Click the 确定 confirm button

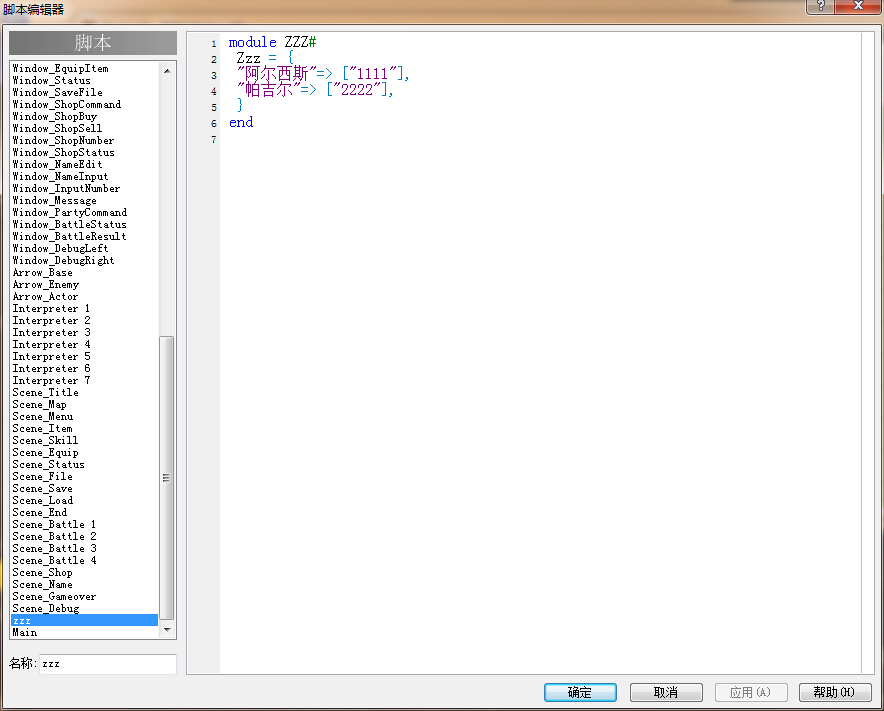[580, 692]
